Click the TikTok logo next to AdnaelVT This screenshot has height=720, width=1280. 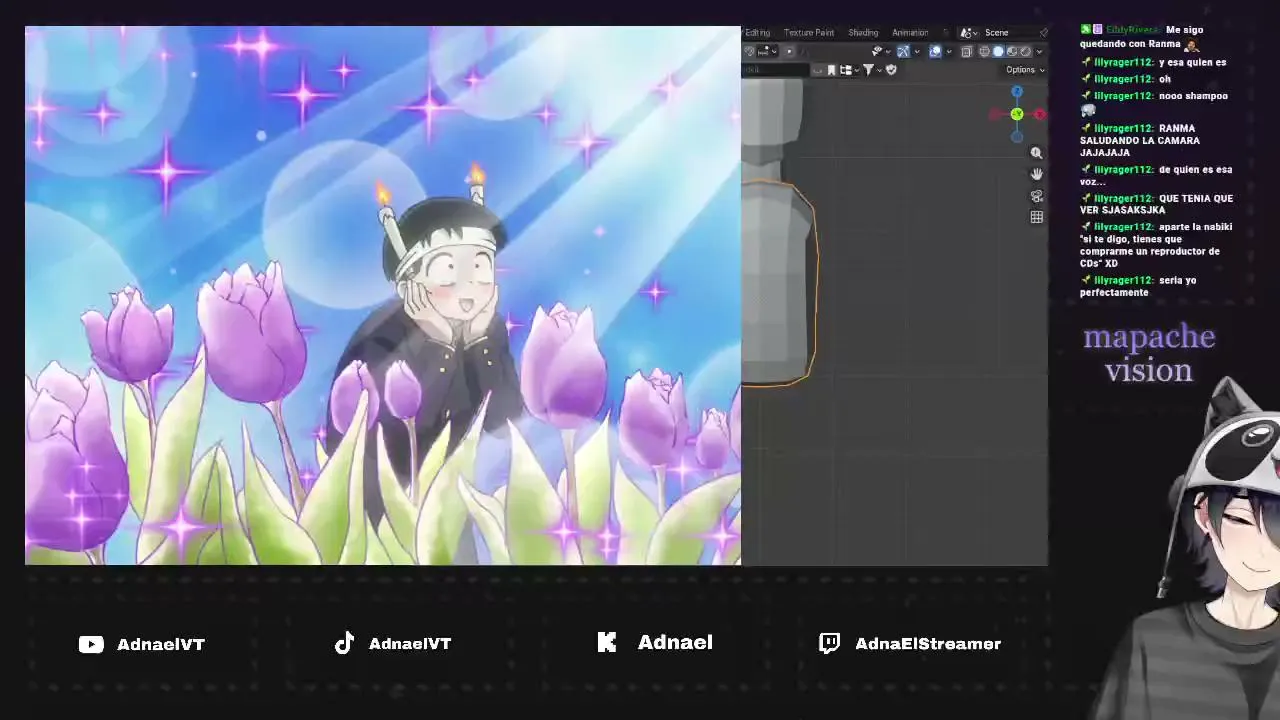point(344,643)
